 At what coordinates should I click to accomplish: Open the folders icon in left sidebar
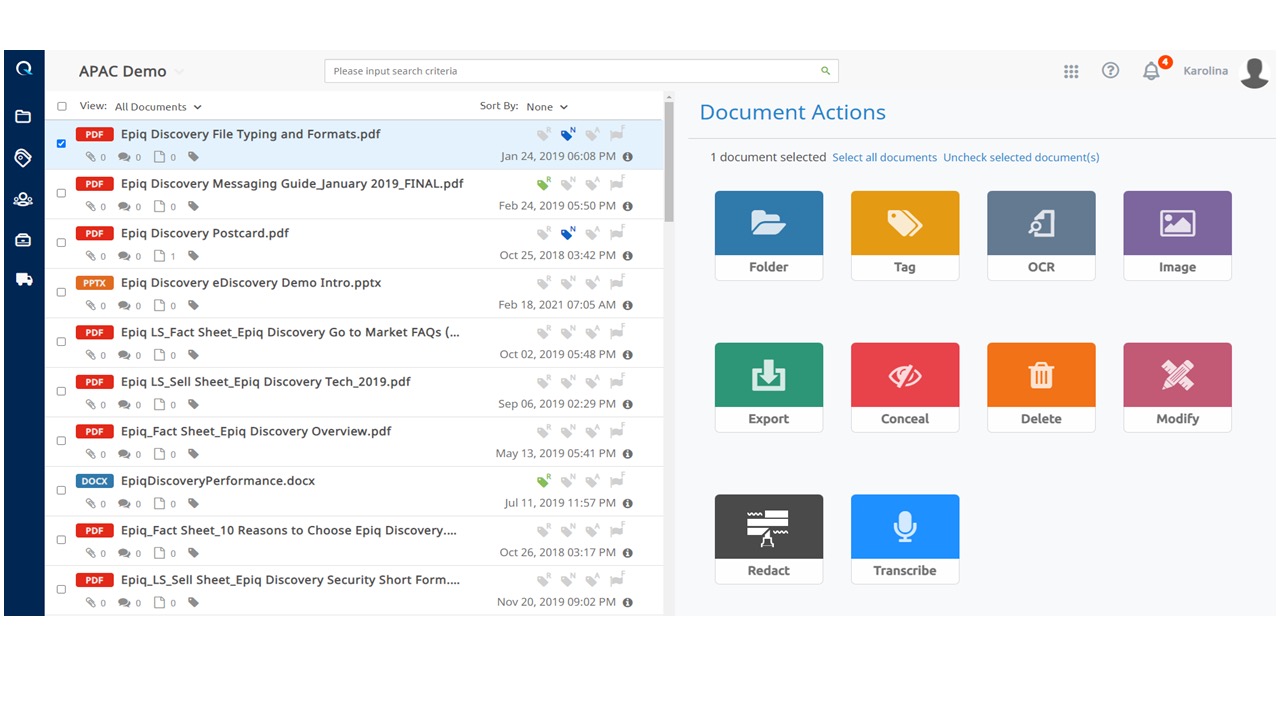[23, 117]
